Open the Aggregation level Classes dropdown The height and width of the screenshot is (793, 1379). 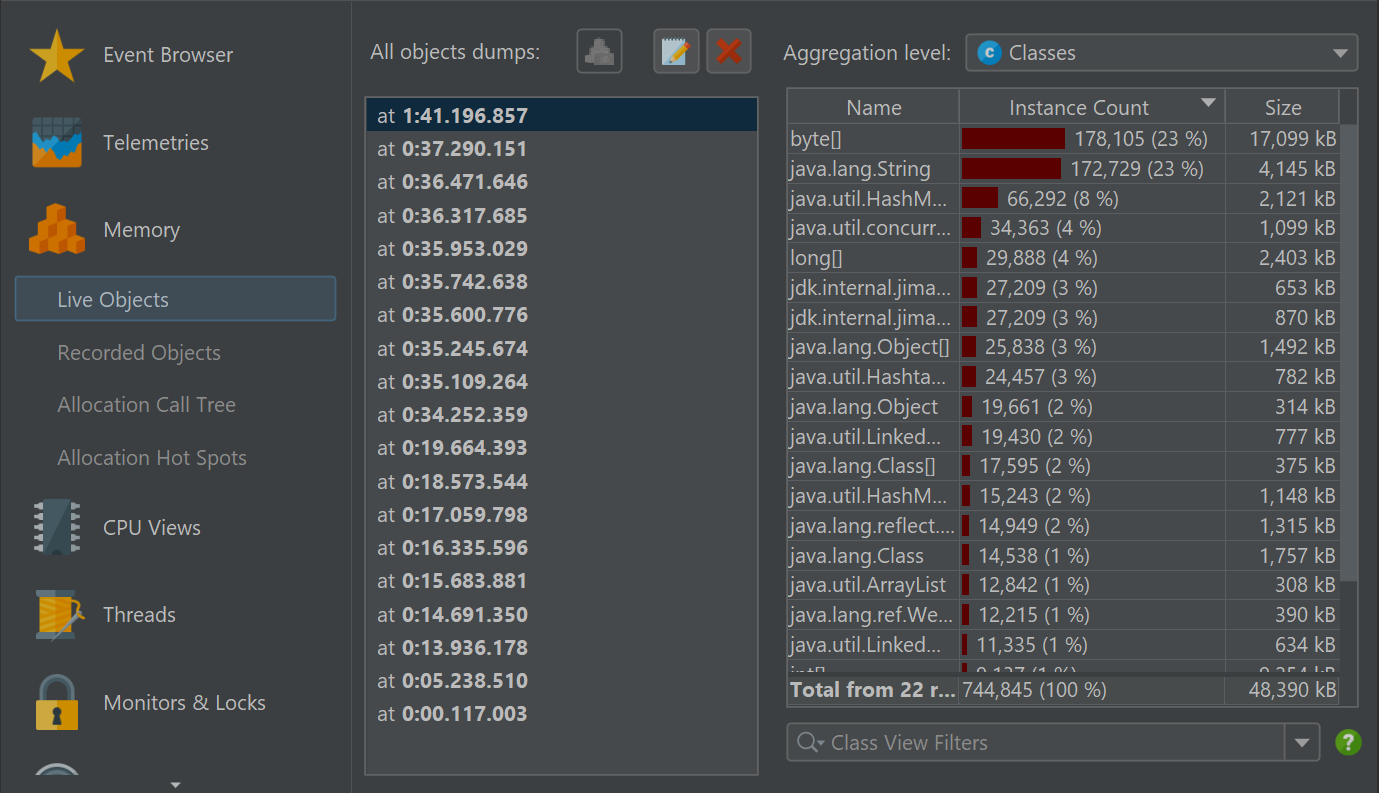(1161, 53)
